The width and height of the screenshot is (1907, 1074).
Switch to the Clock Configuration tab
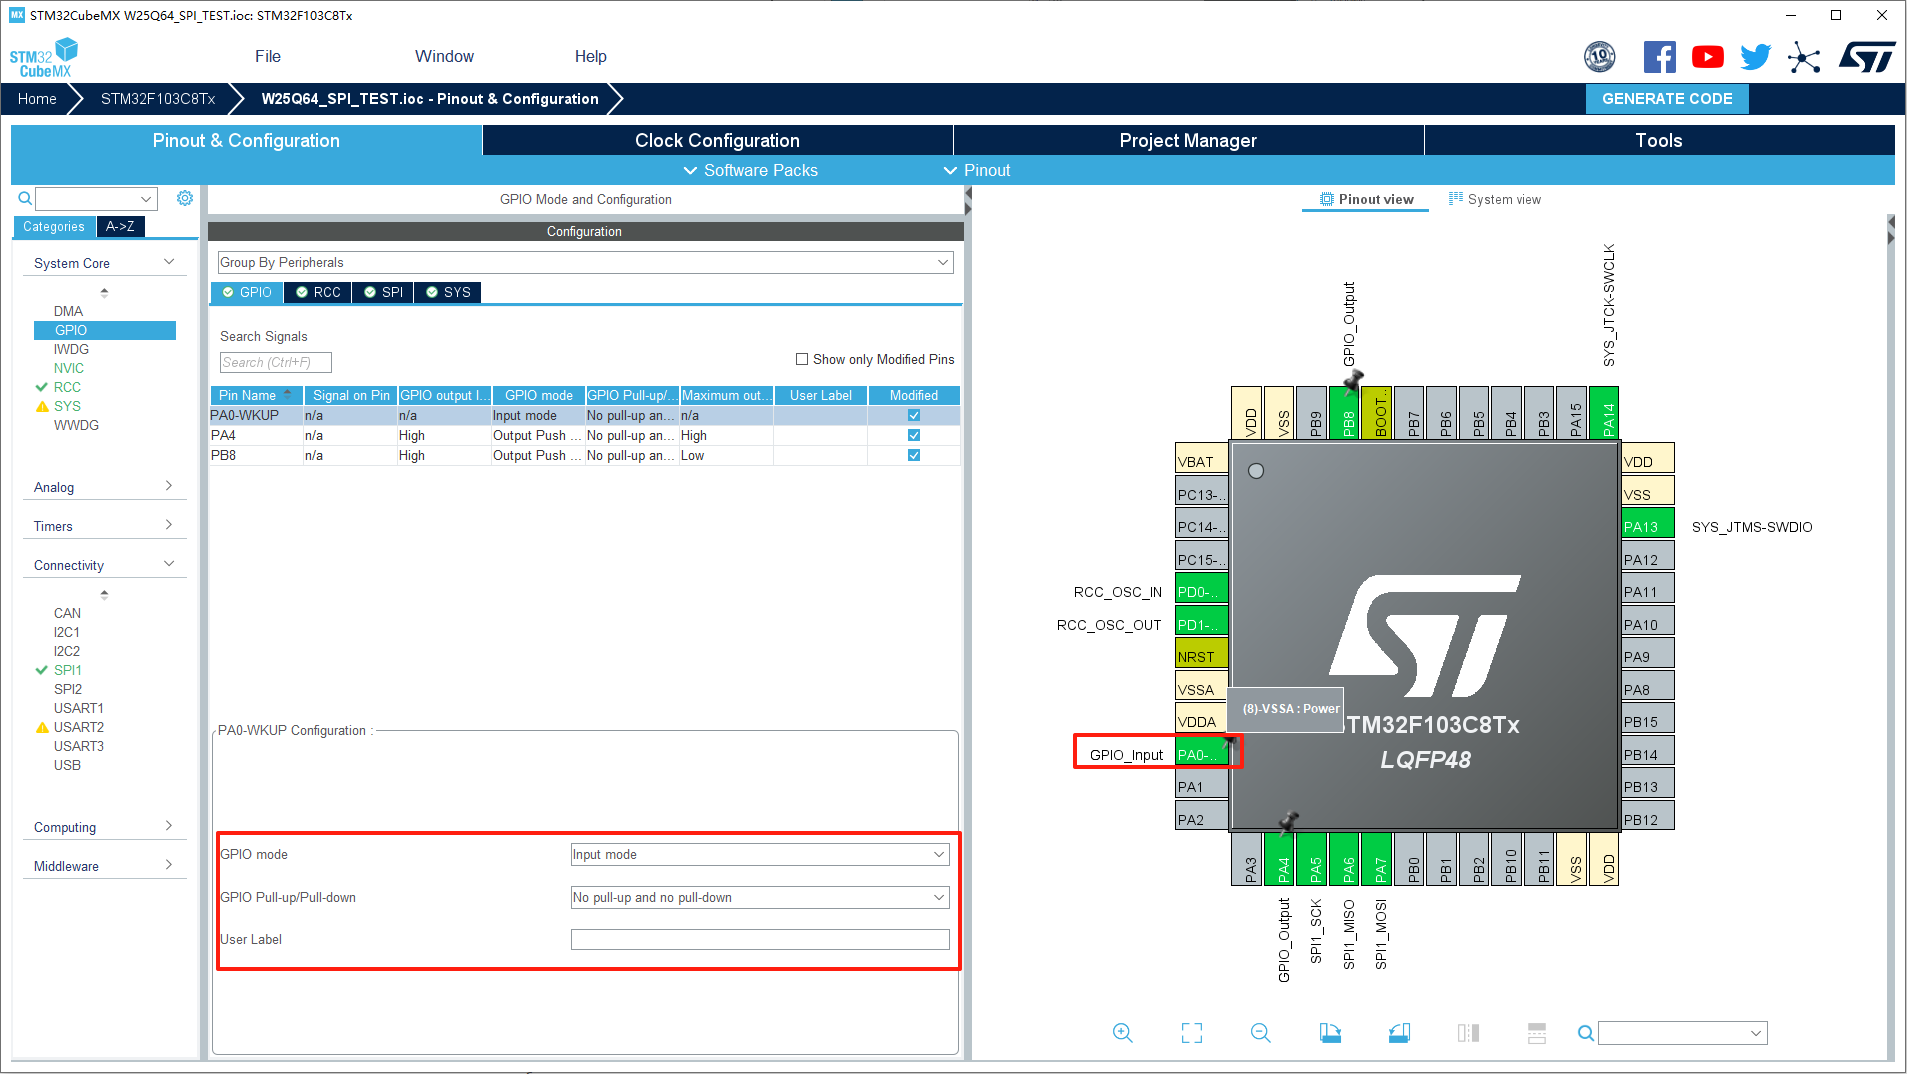tap(717, 140)
